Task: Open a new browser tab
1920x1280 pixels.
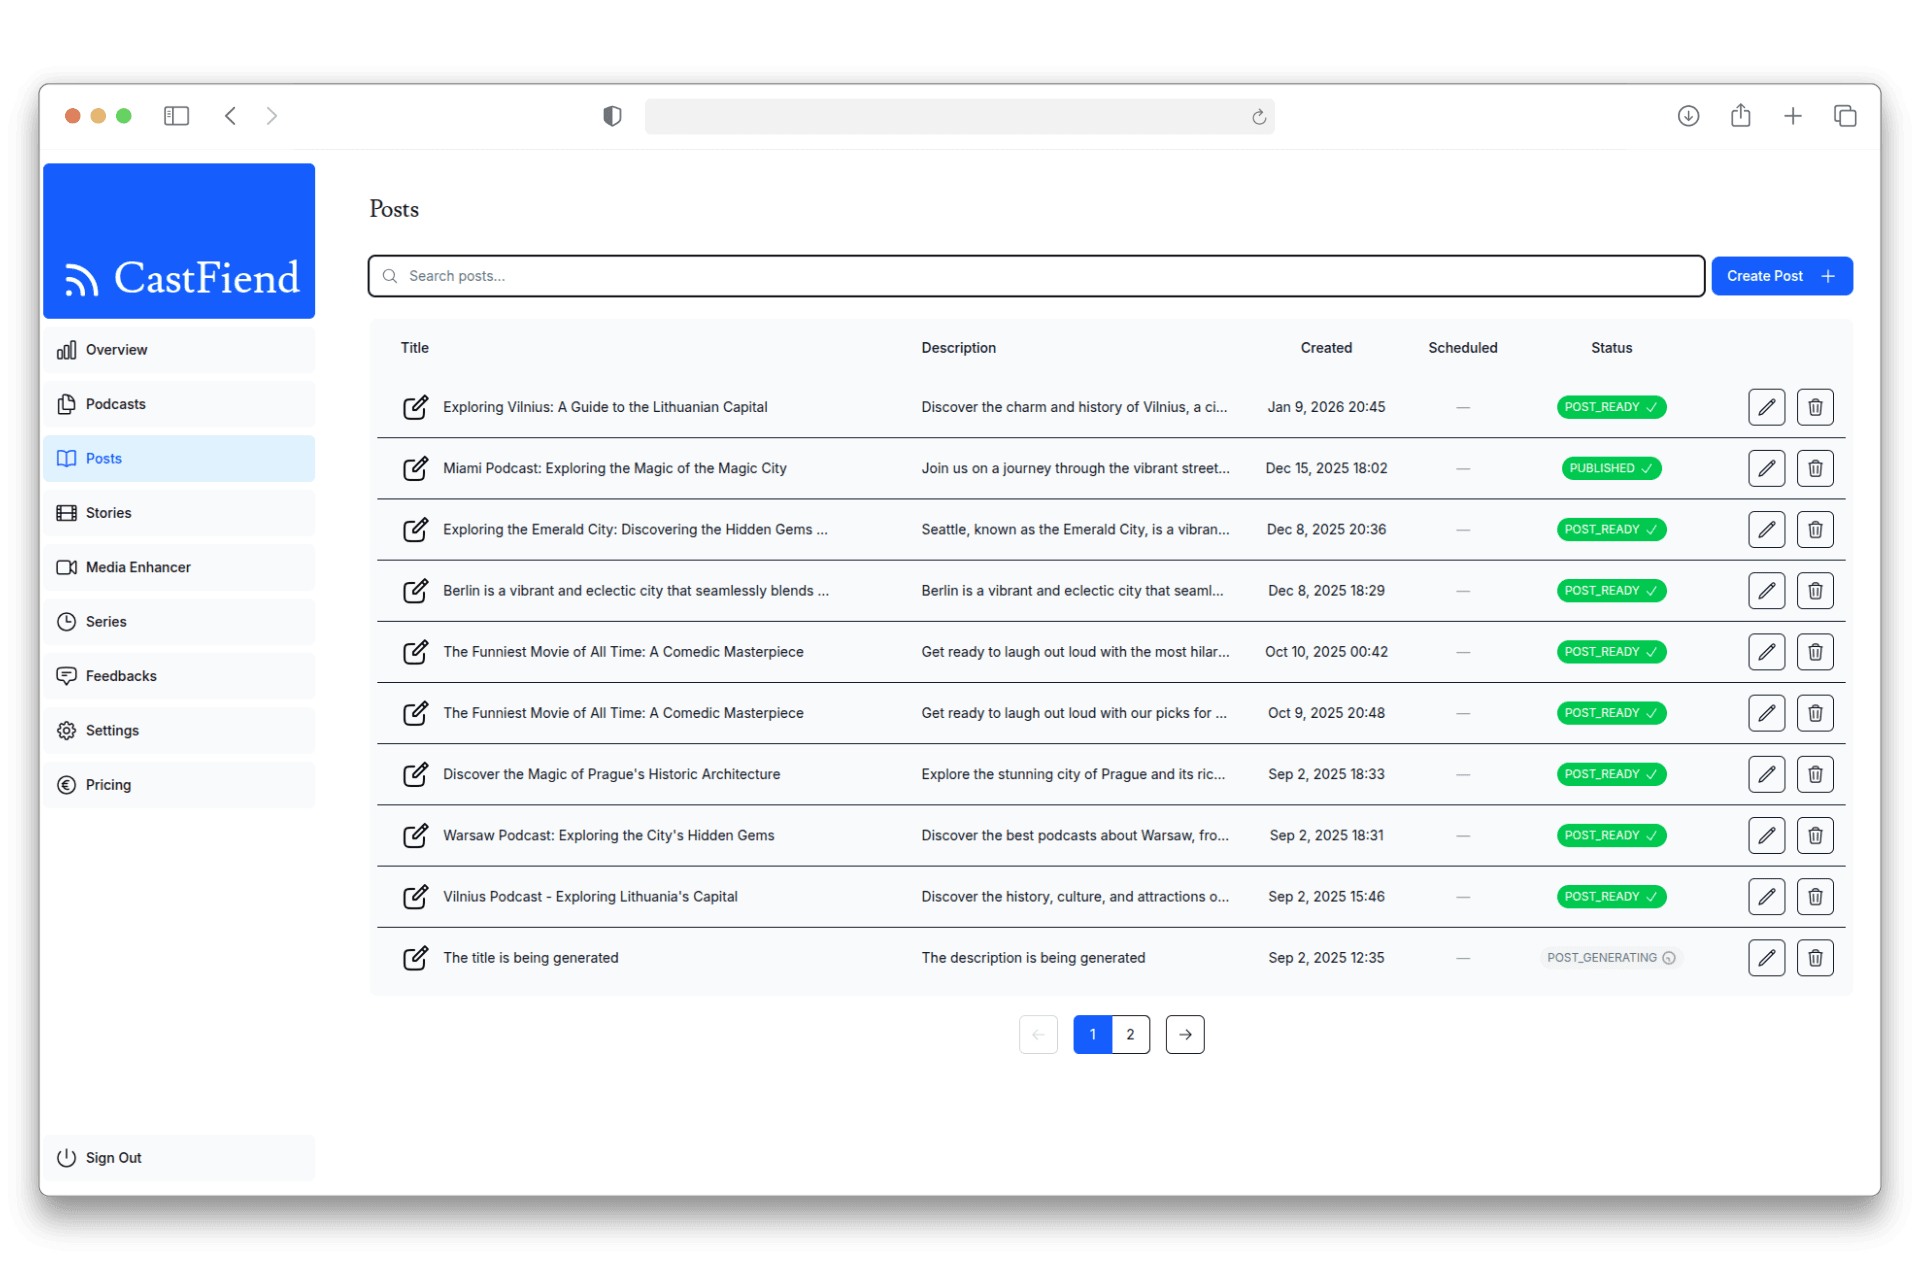Action: coord(1793,116)
